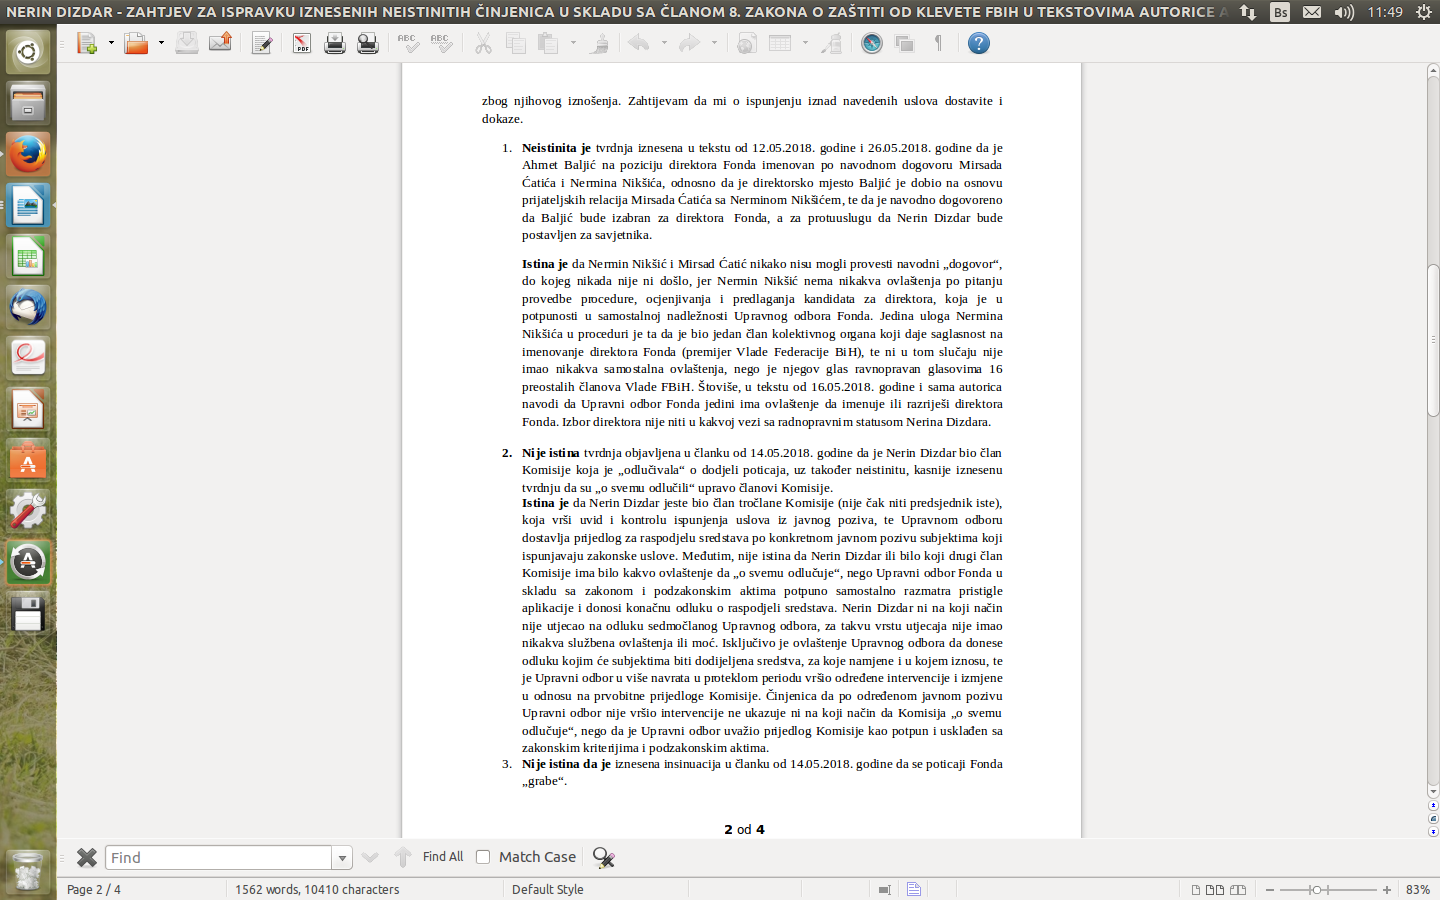Screen dimensions: 1440x900
Task: Open LibreOffice Help question mark icon
Action: pyautogui.click(x=979, y=43)
